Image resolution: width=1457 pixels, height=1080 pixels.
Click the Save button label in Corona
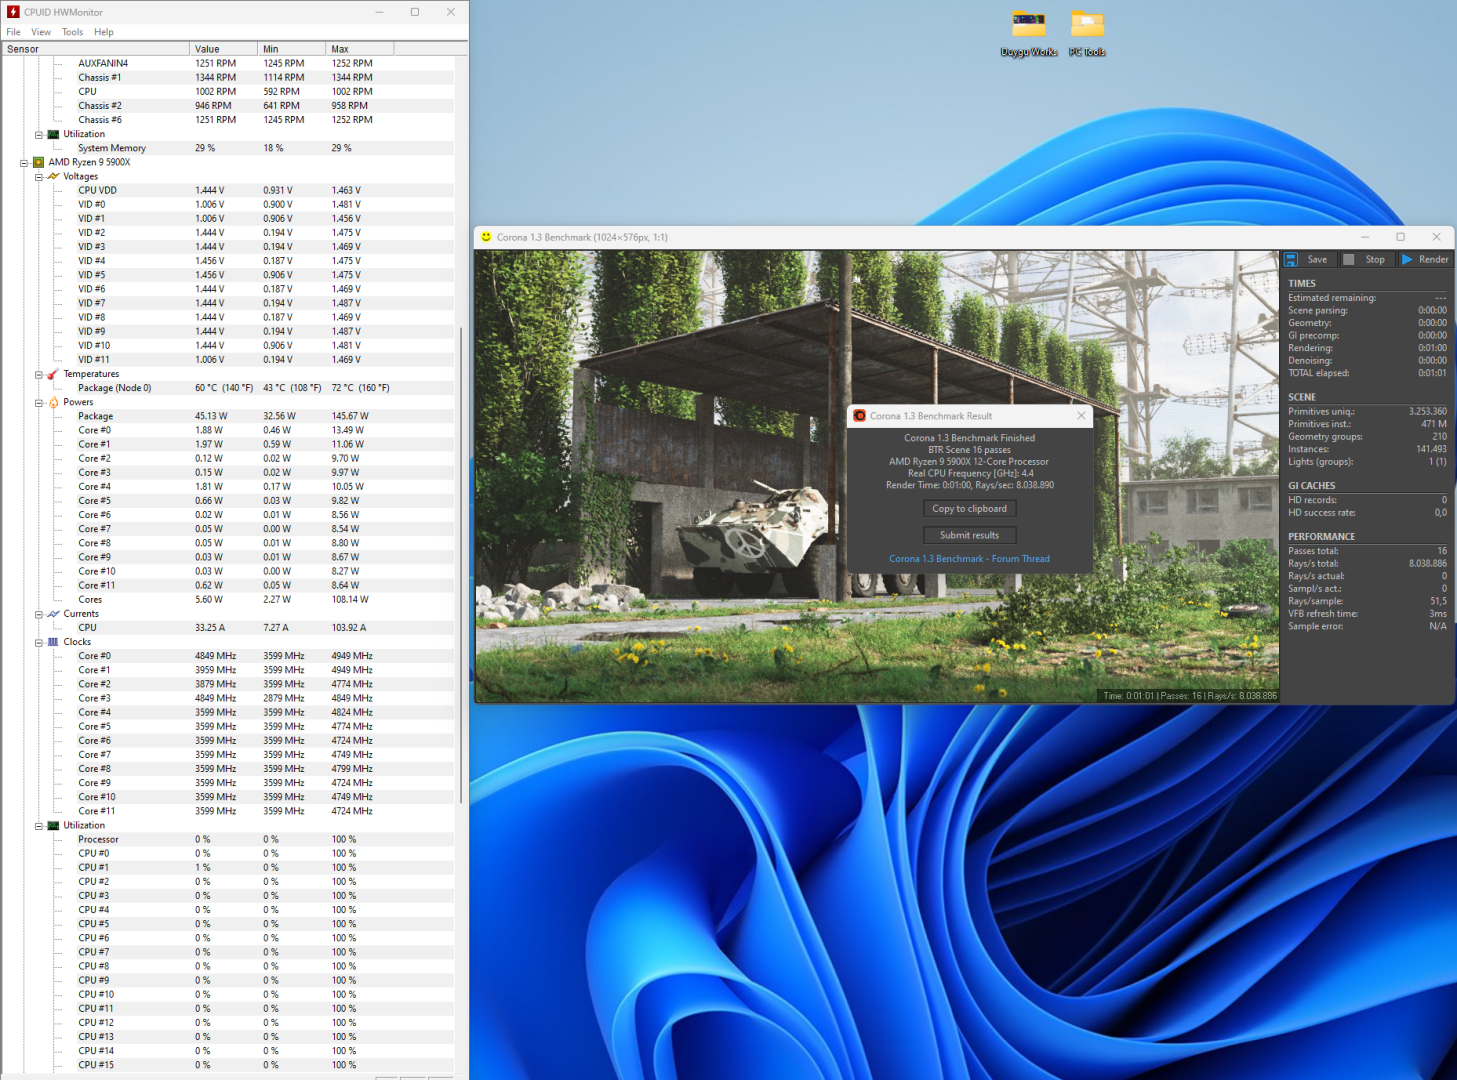point(1317,259)
